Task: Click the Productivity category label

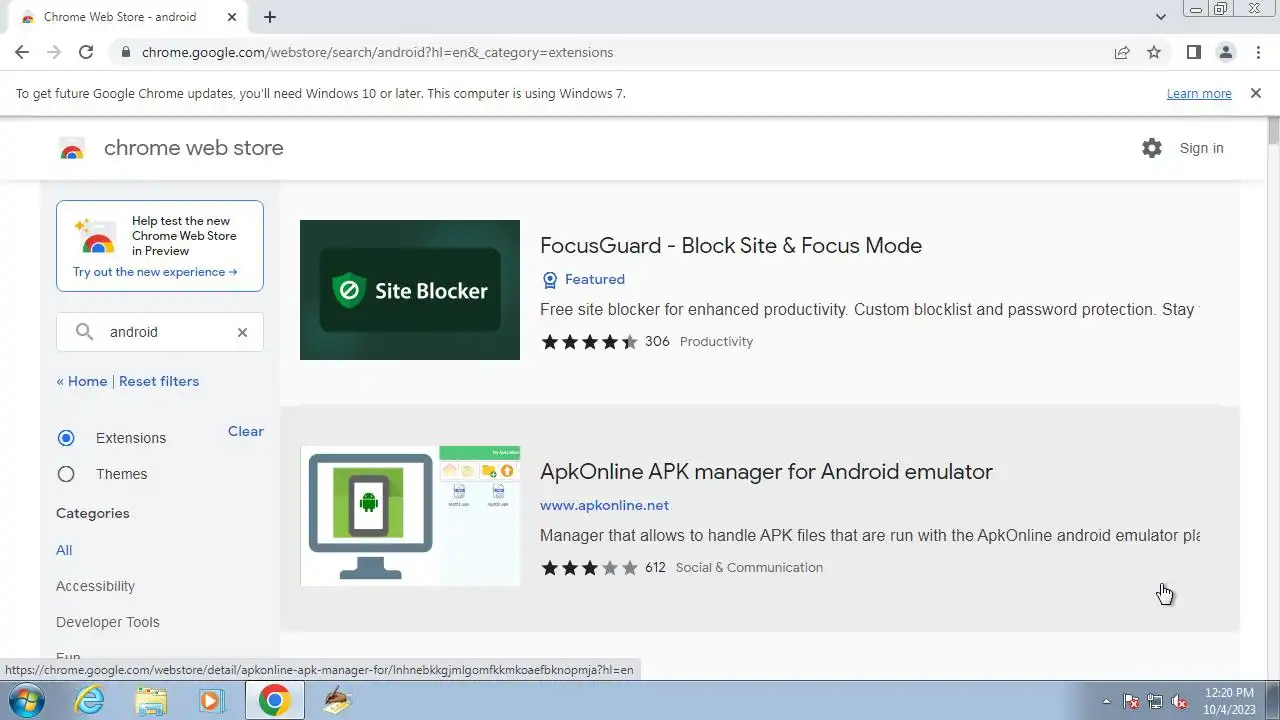Action: 716,342
